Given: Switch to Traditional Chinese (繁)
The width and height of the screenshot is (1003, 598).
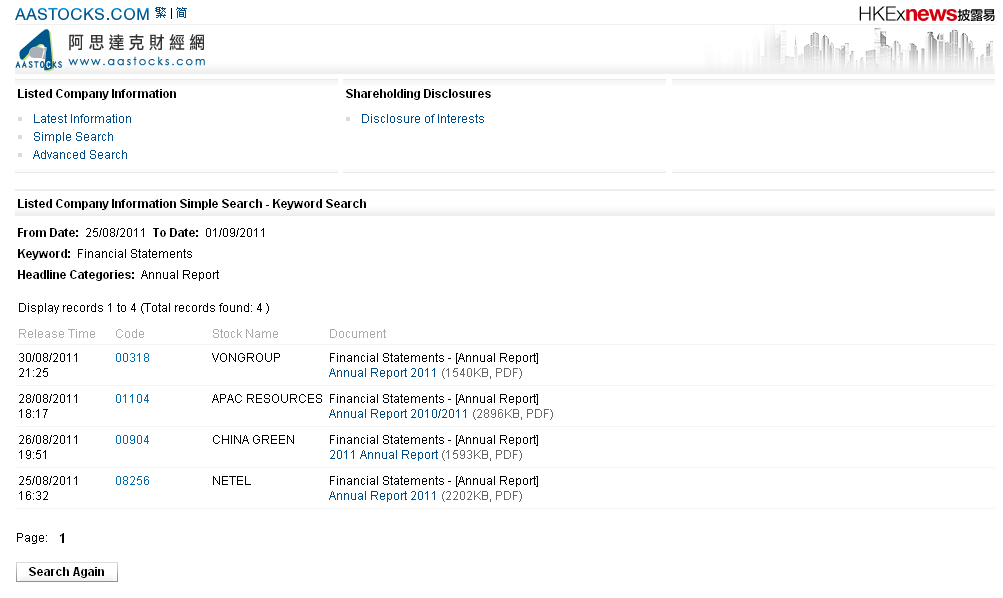Looking at the screenshot, I should 161,13.
